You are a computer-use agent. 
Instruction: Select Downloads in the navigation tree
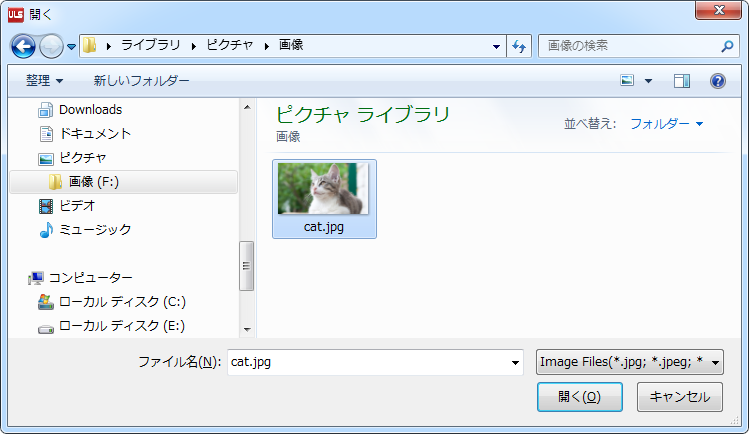(x=90, y=110)
